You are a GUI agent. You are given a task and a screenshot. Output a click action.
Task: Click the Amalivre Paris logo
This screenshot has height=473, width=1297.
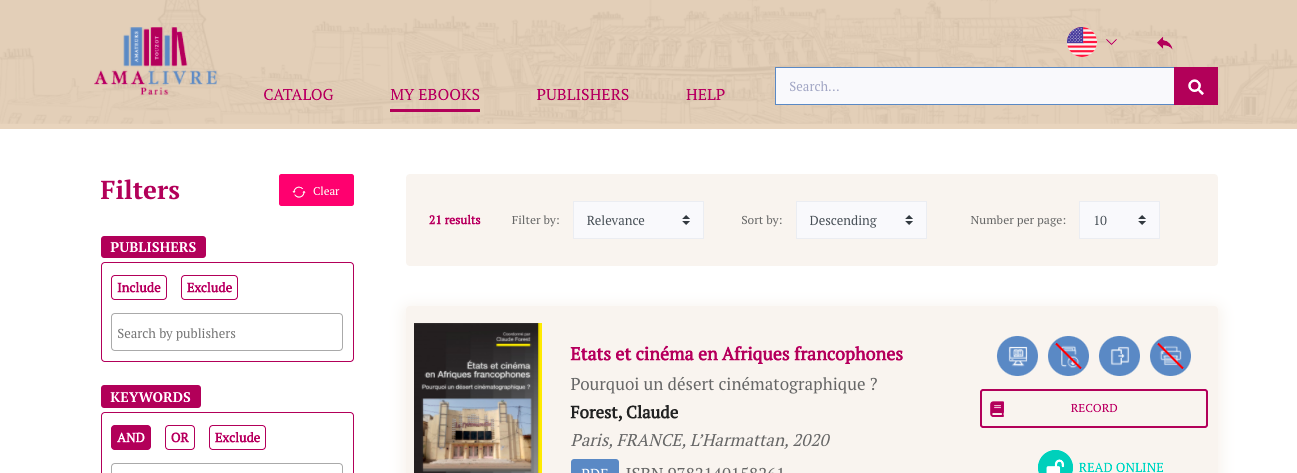click(155, 62)
